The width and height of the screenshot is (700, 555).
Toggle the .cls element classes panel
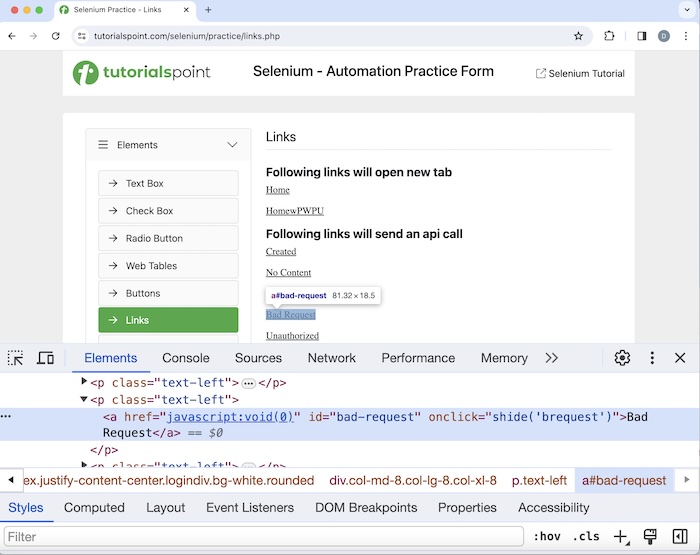coord(586,537)
